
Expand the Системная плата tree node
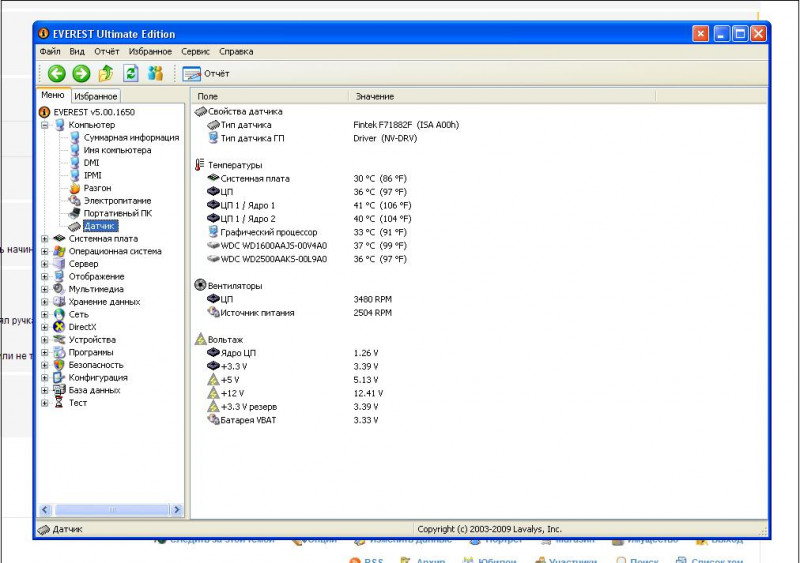[45, 239]
